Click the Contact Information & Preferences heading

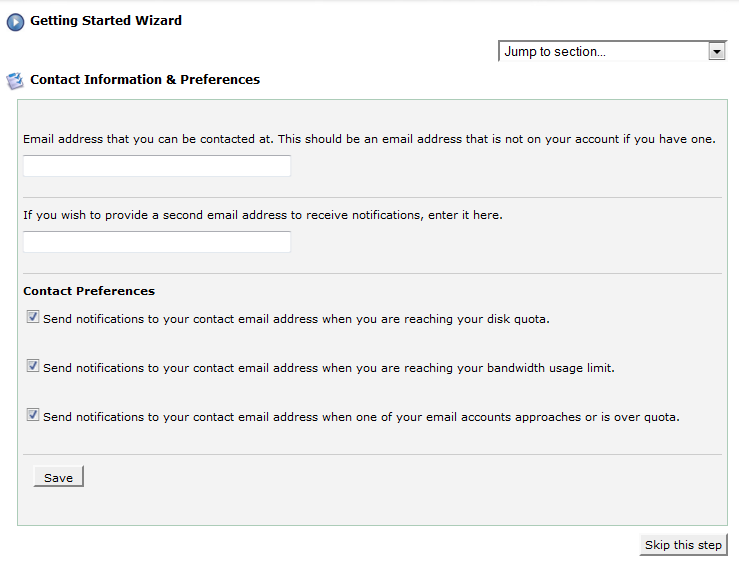(145, 80)
